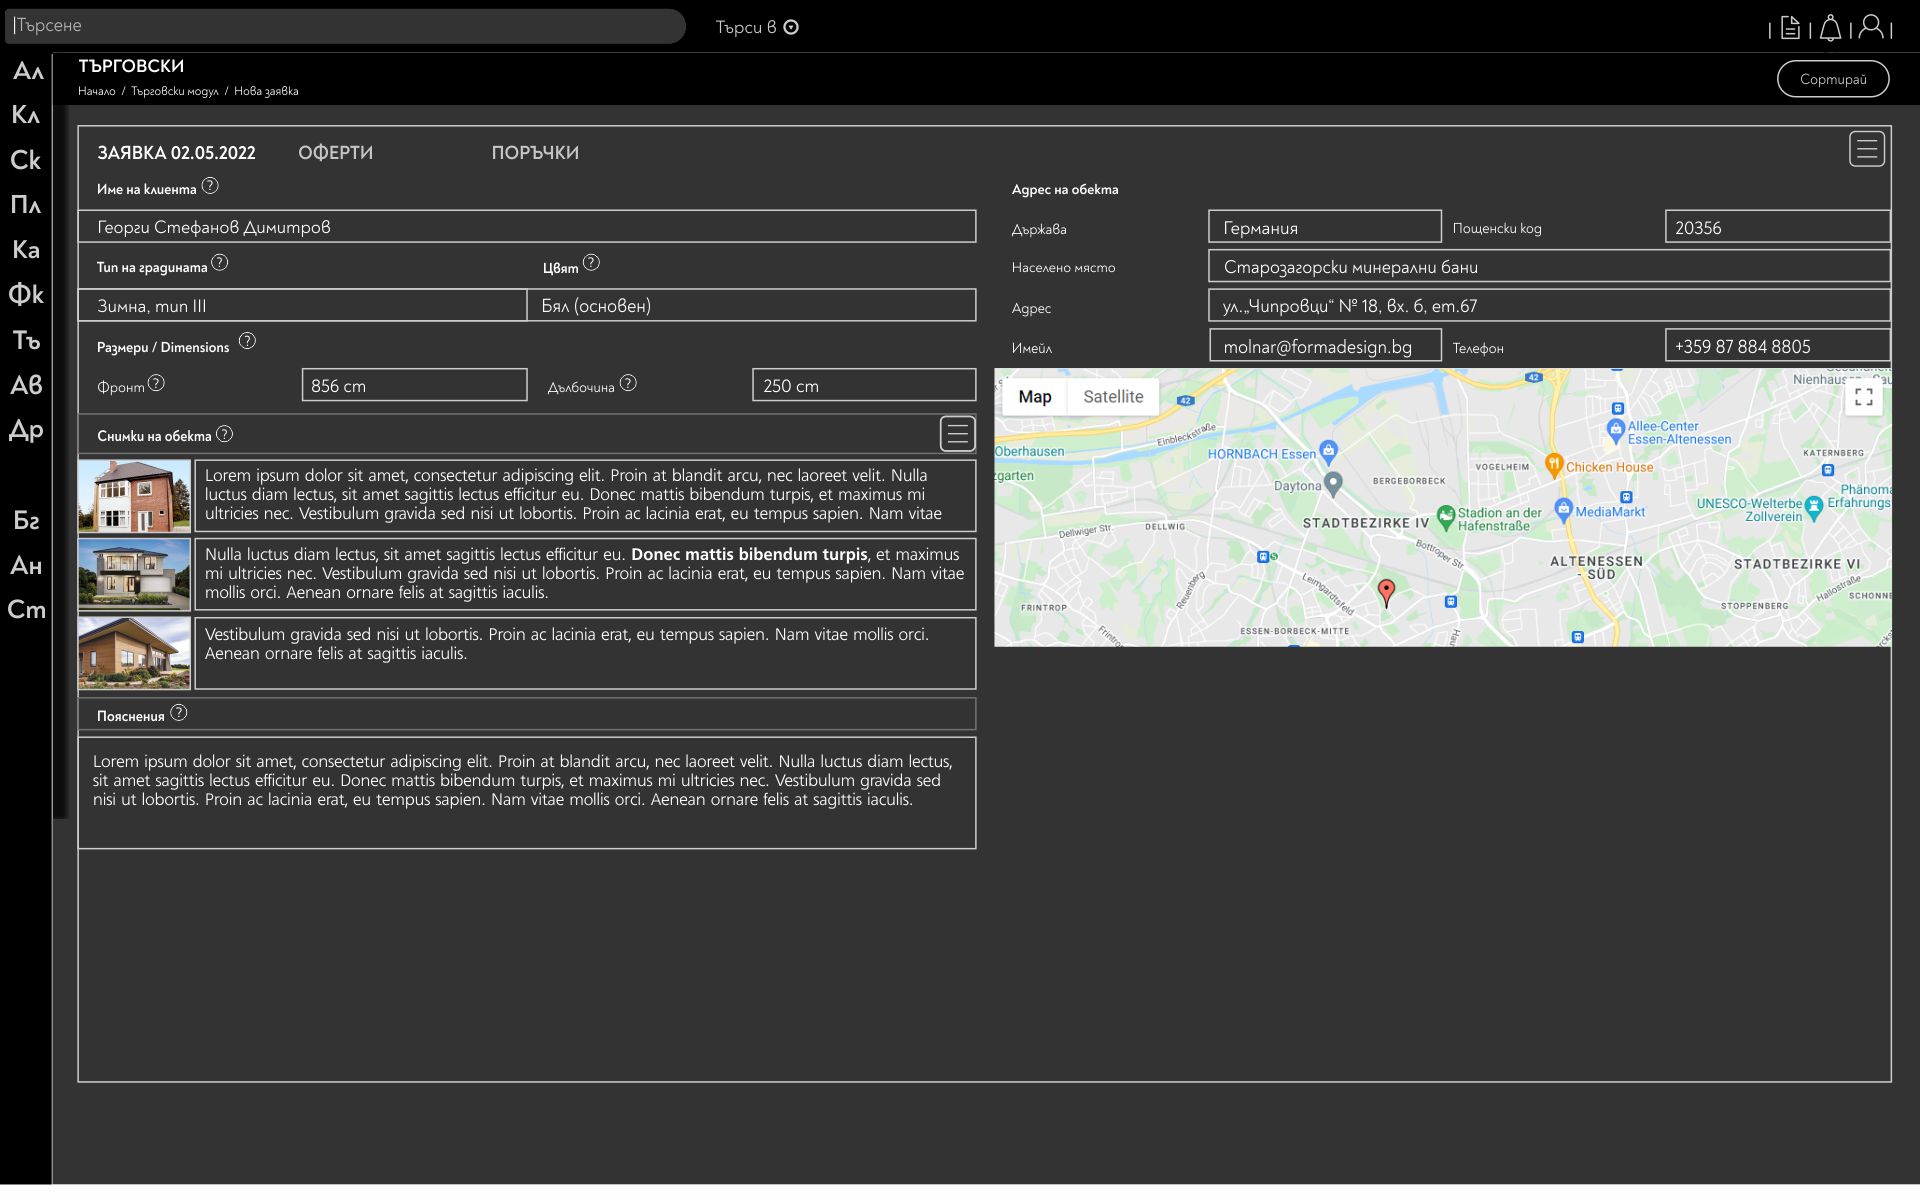Screen dimensions: 1920x1198
Task: Open the user profile icon
Action: pos(1871,27)
